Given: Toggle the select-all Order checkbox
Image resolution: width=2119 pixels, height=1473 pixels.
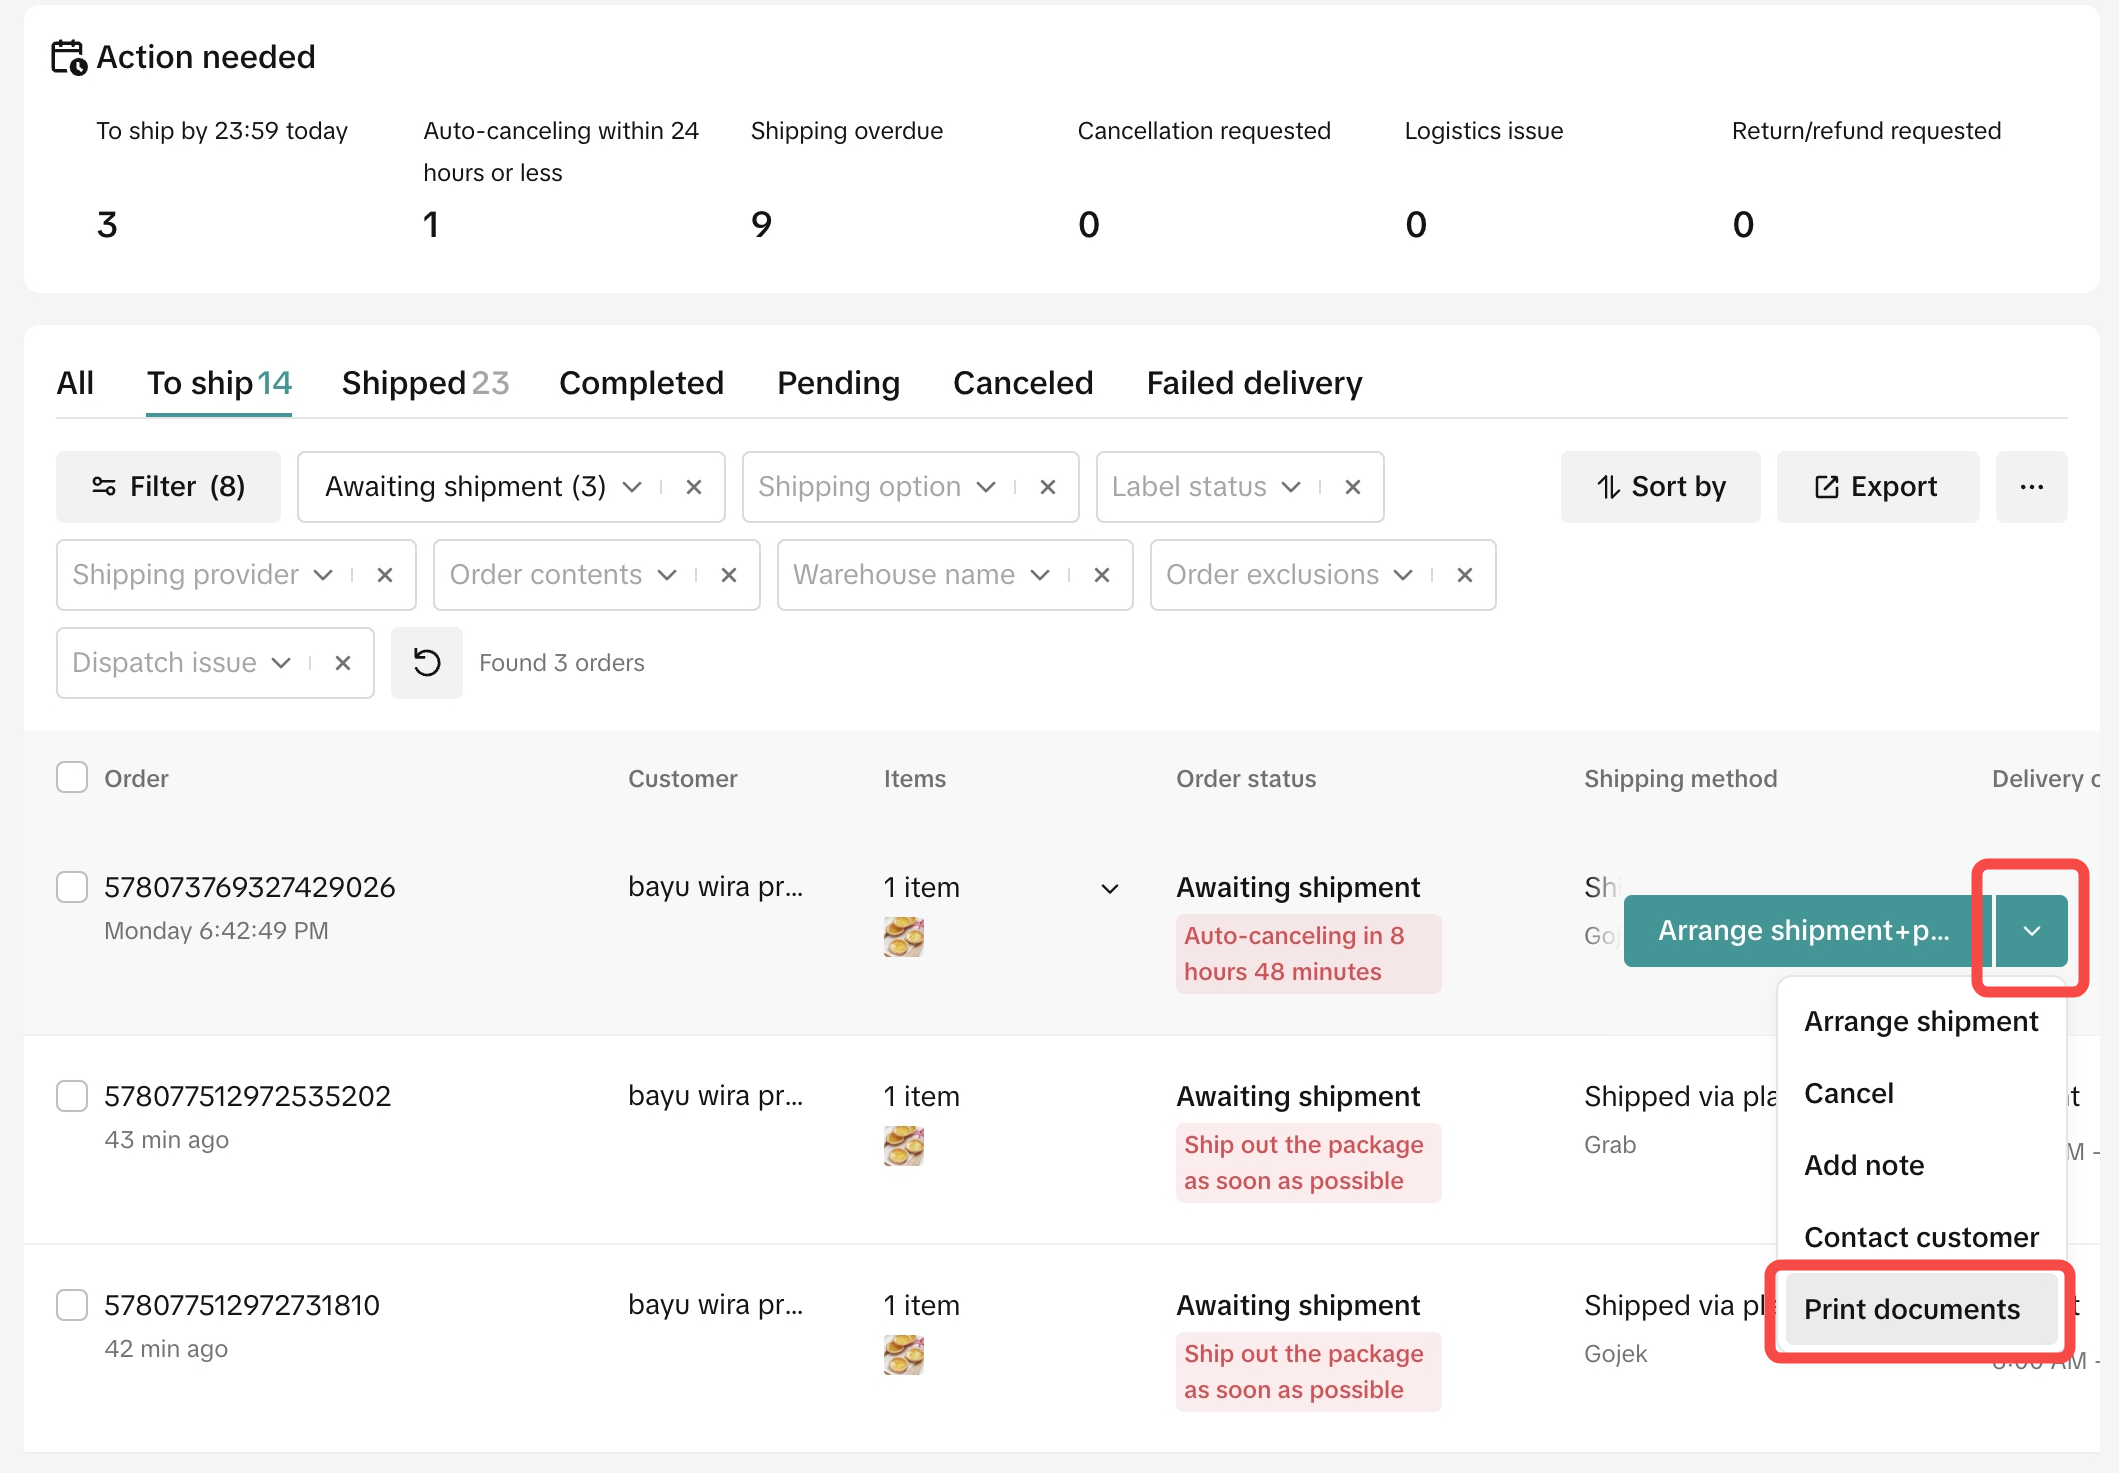Looking at the screenshot, I should [72, 778].
